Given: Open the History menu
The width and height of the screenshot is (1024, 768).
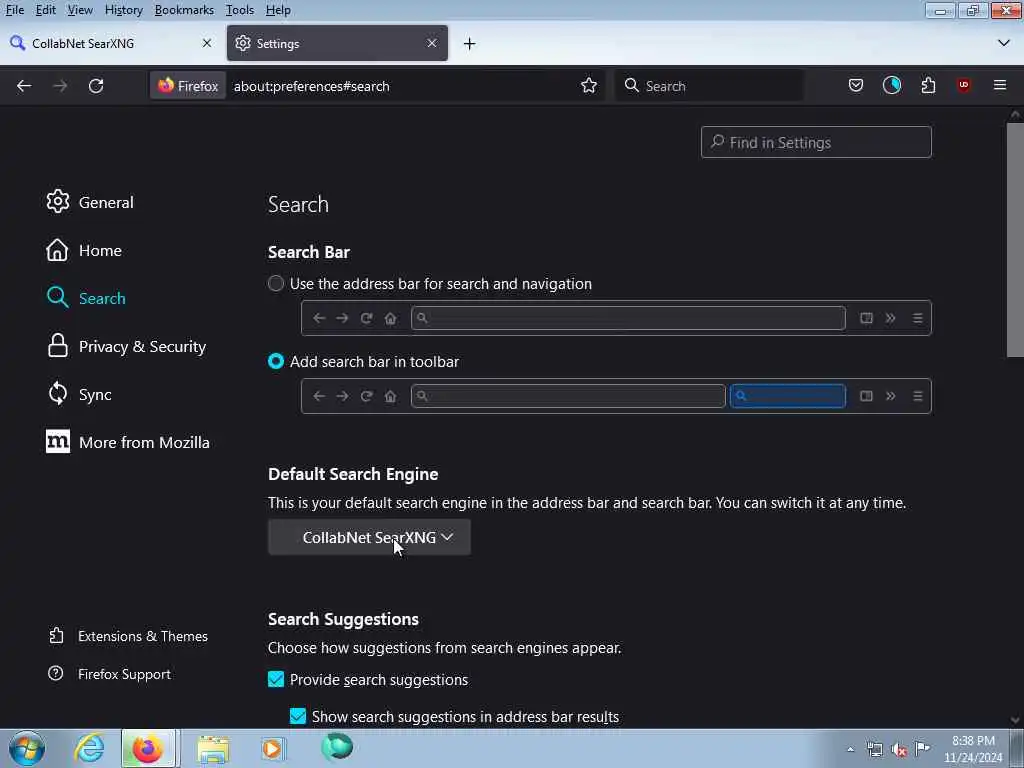Looking at the screenshot, I should pyautogui.click(x=123, y=10).
